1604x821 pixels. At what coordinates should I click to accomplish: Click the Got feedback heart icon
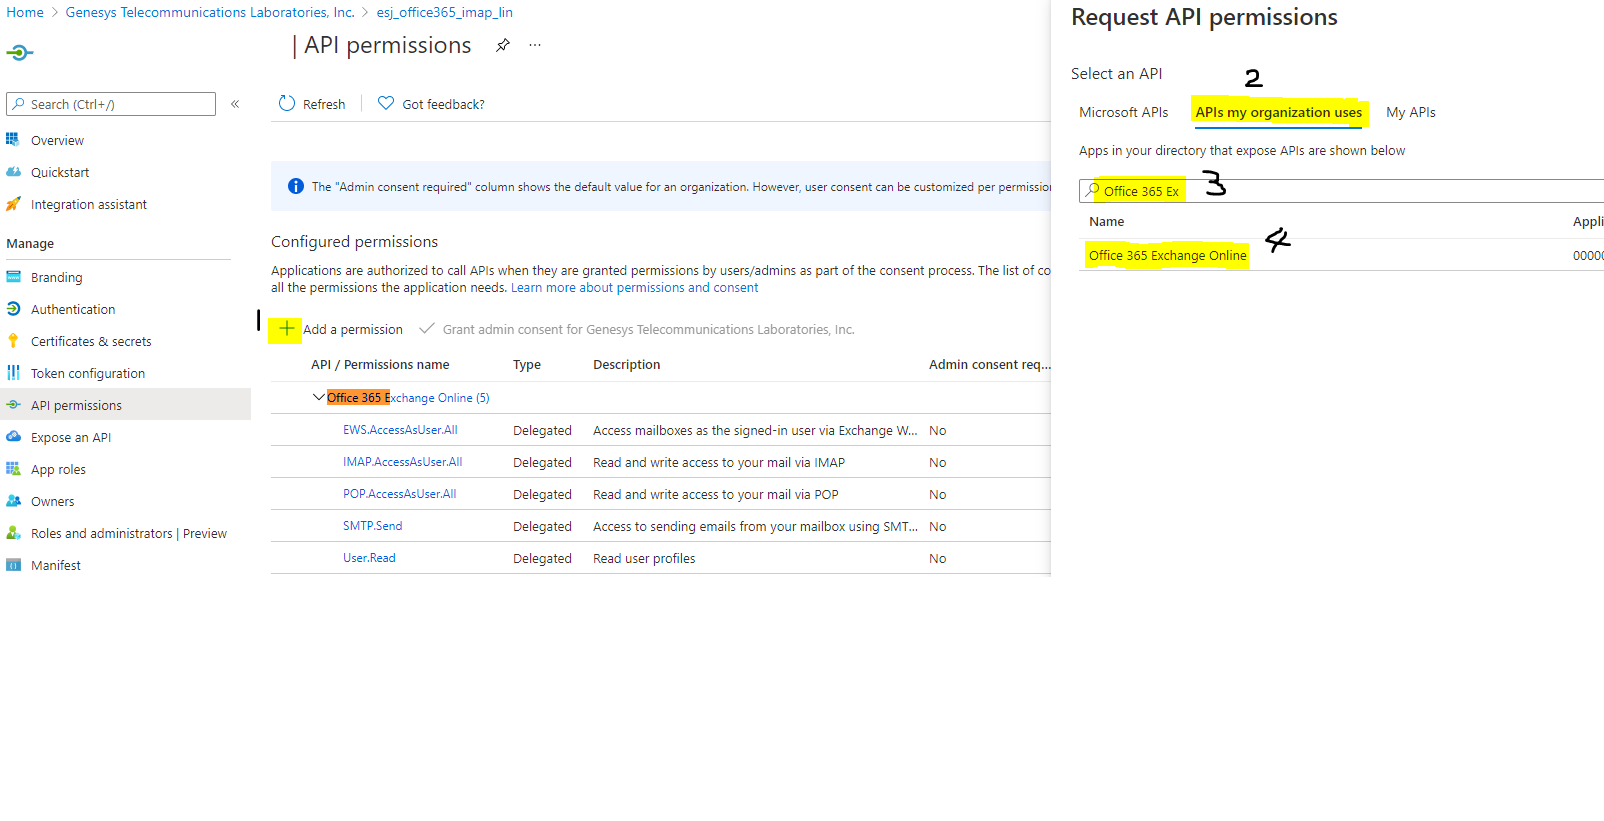(x=386, y=104)
